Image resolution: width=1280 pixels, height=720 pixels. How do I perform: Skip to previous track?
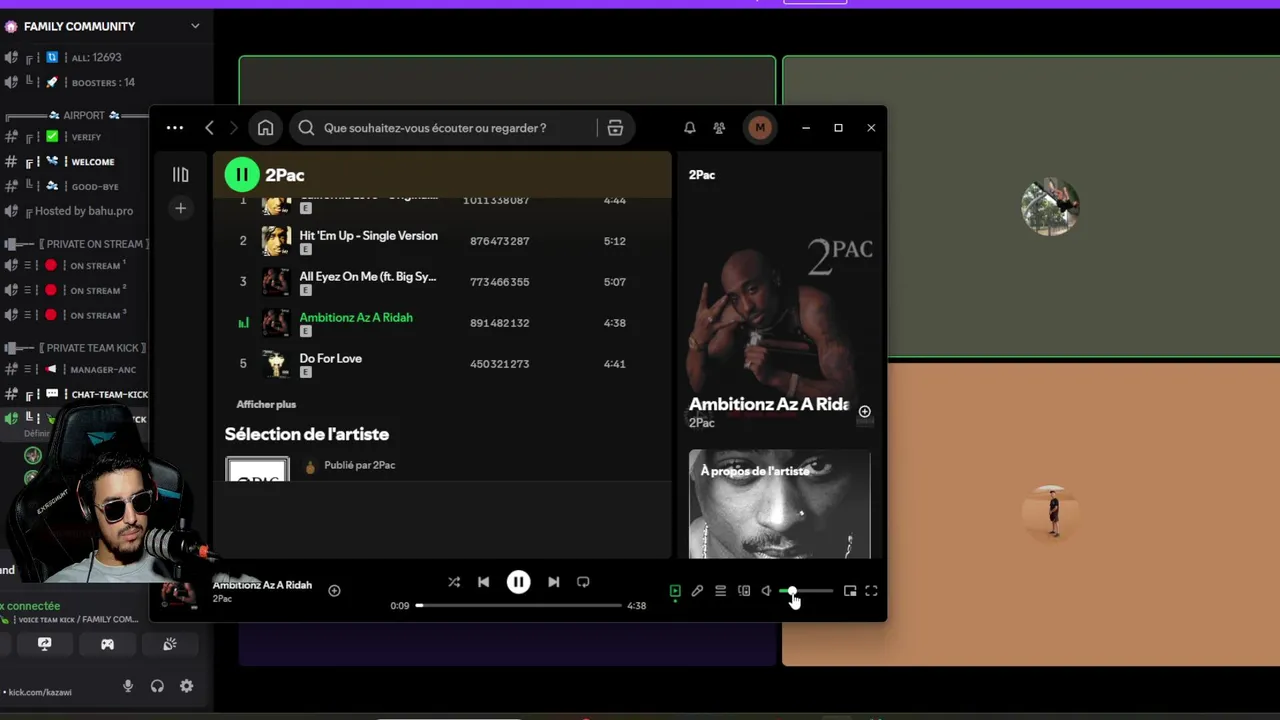coord(484,582)
